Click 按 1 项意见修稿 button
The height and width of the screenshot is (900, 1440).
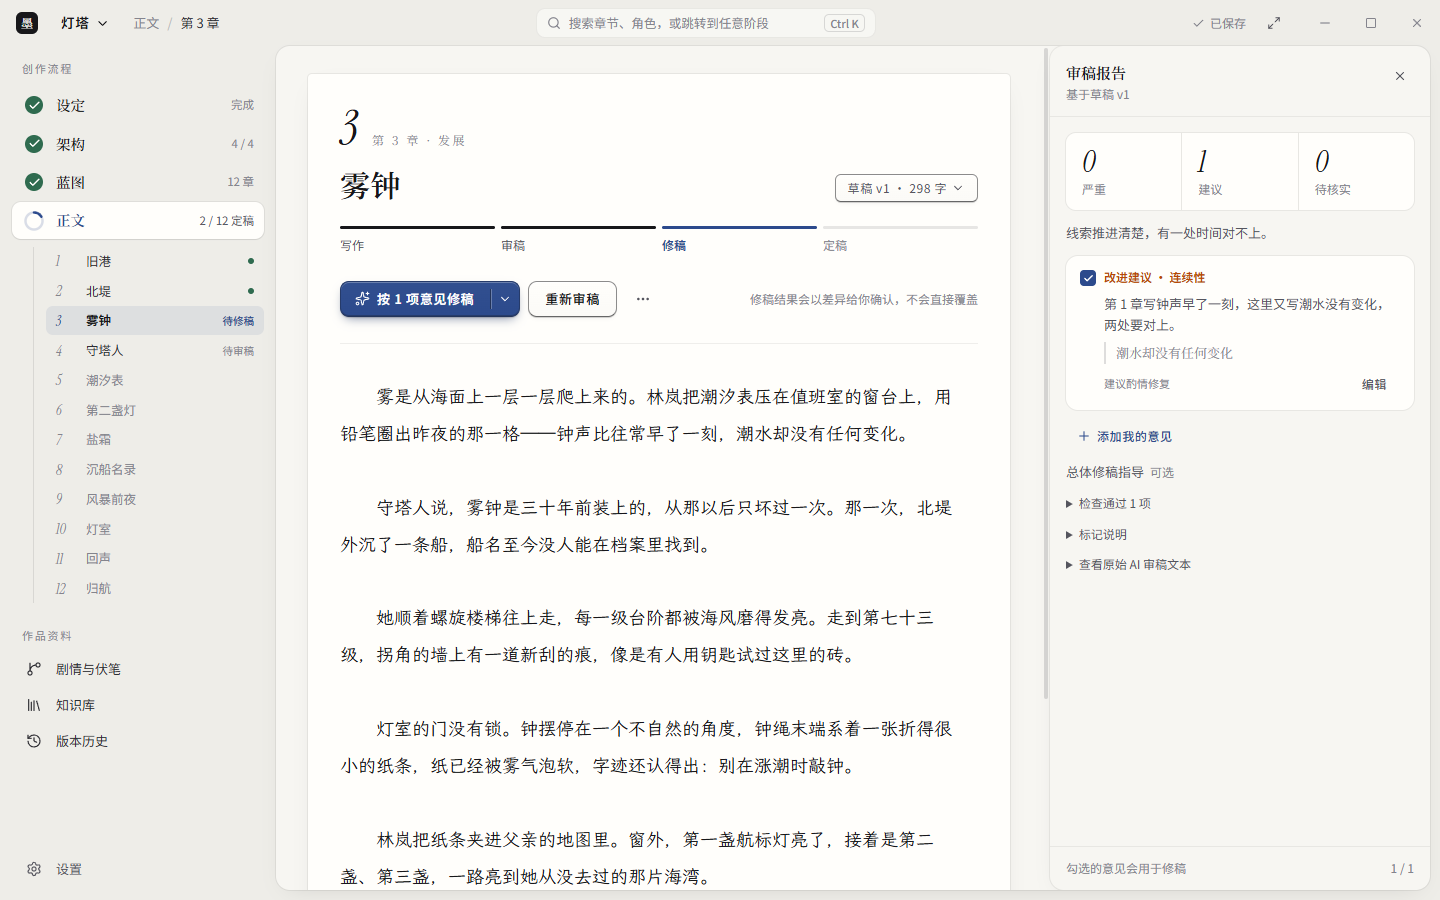click(x=416, y=299)
